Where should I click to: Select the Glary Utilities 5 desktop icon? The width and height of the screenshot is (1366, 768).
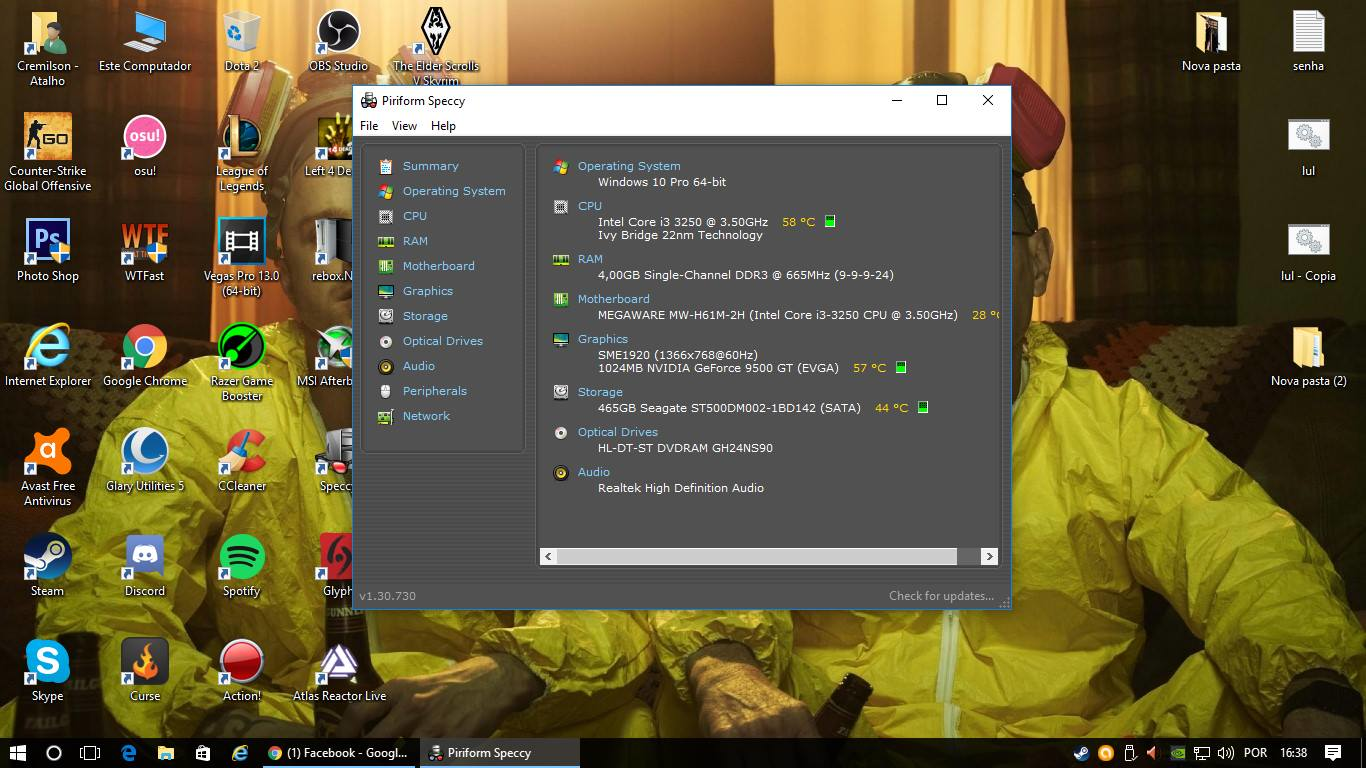pyautogui.click(x=145, y=461)
